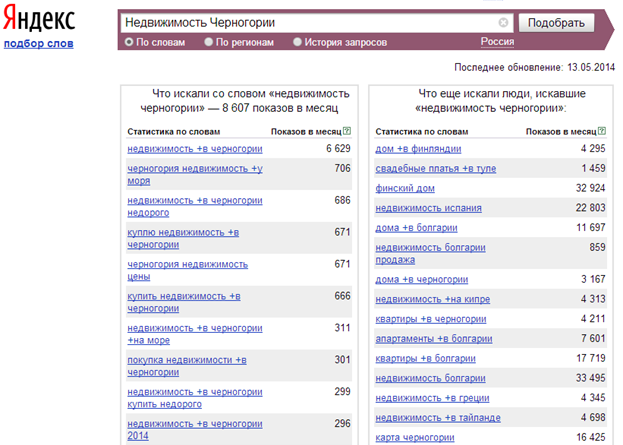Select the По регионам radio button
Image resolution: width=623 pixels, height=445 pixels.
209,42
